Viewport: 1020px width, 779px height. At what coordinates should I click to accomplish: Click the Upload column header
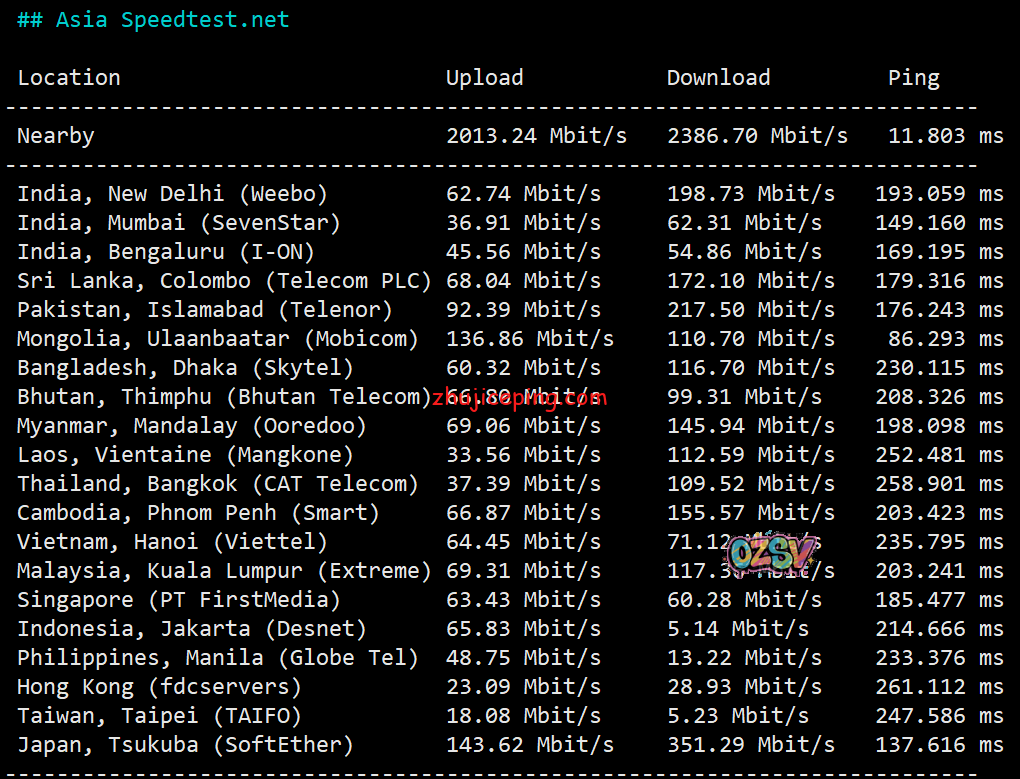click(x=484, y=78)
